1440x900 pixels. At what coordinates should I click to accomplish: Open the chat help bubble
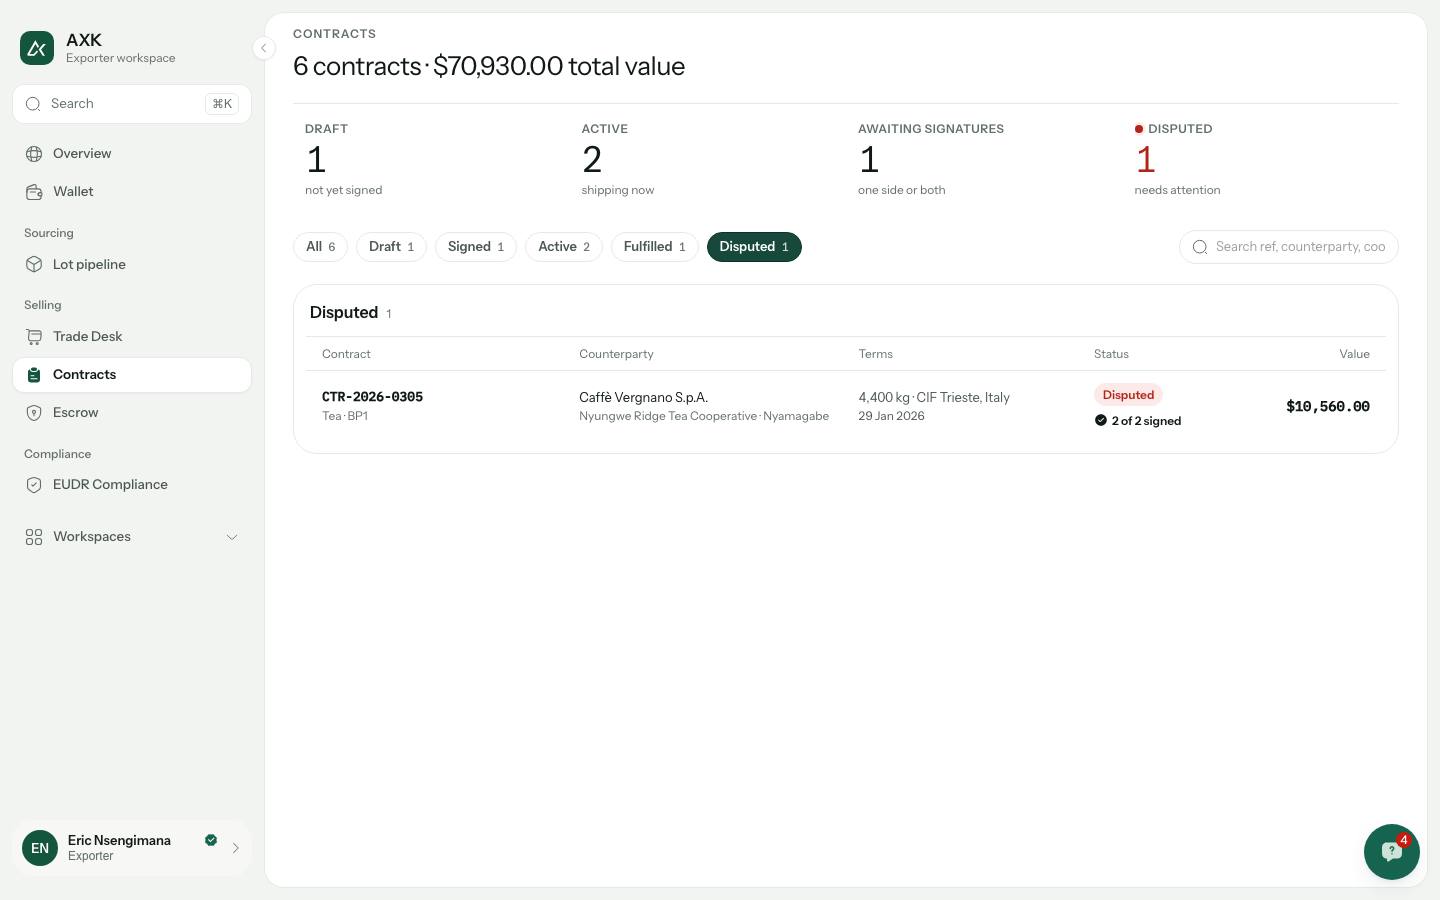(1391, 852)
